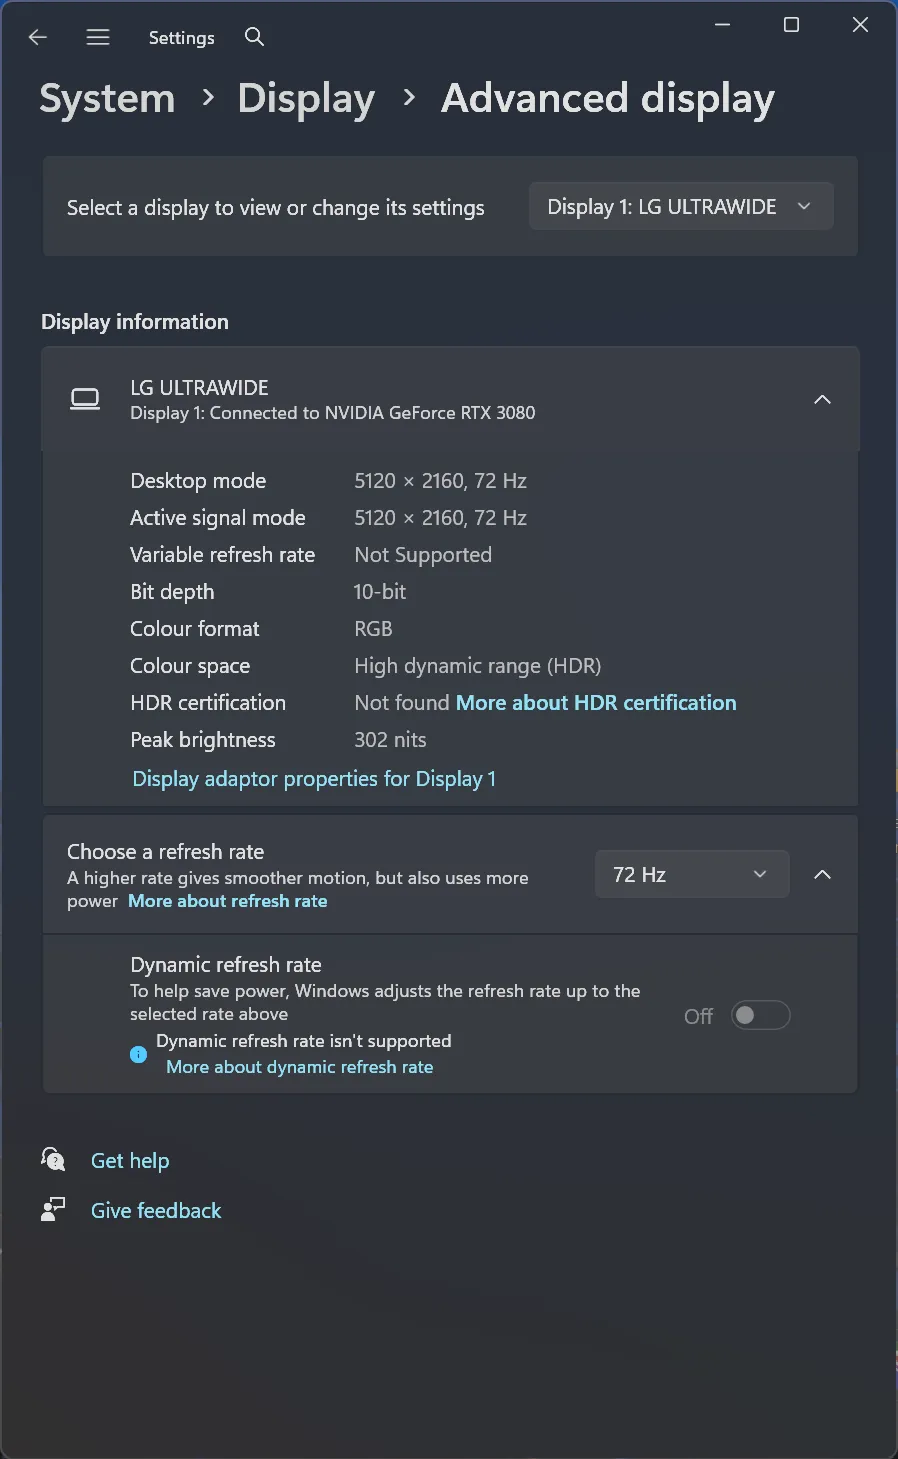The width and height of the screenshot is (898, 1459).
Task: Maximize the Settings window
Action: pyautogui.click(x=791, y=25)
